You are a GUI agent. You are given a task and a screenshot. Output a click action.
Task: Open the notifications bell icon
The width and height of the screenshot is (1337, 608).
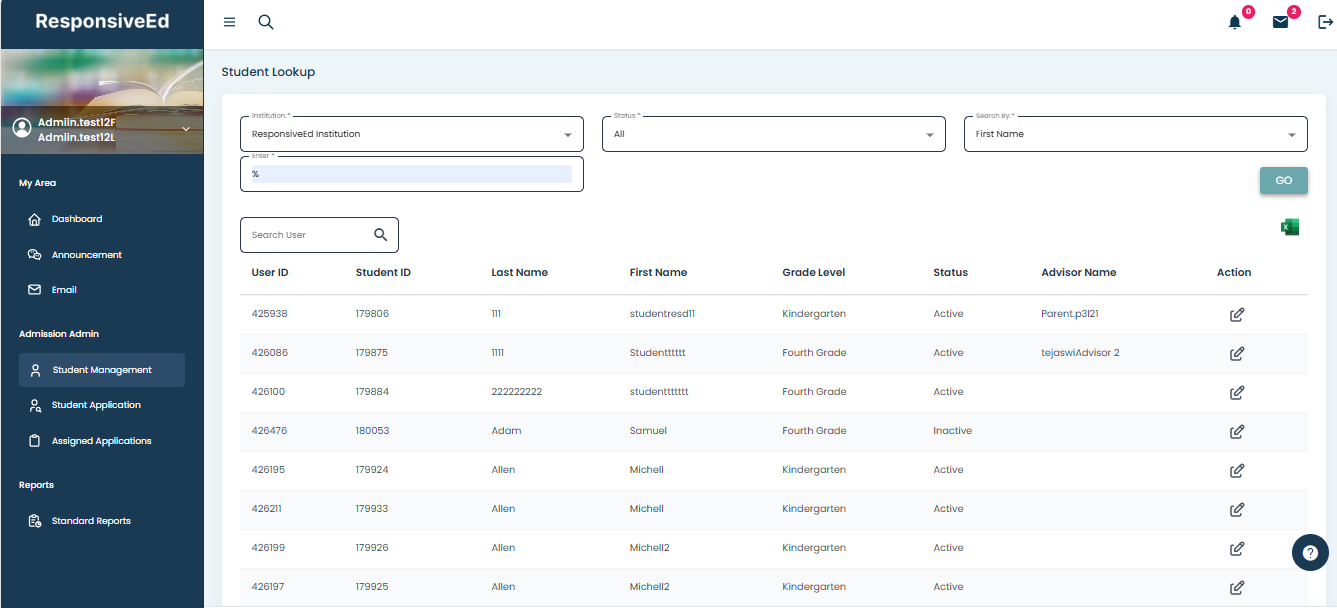click(x=1235, y=22)
